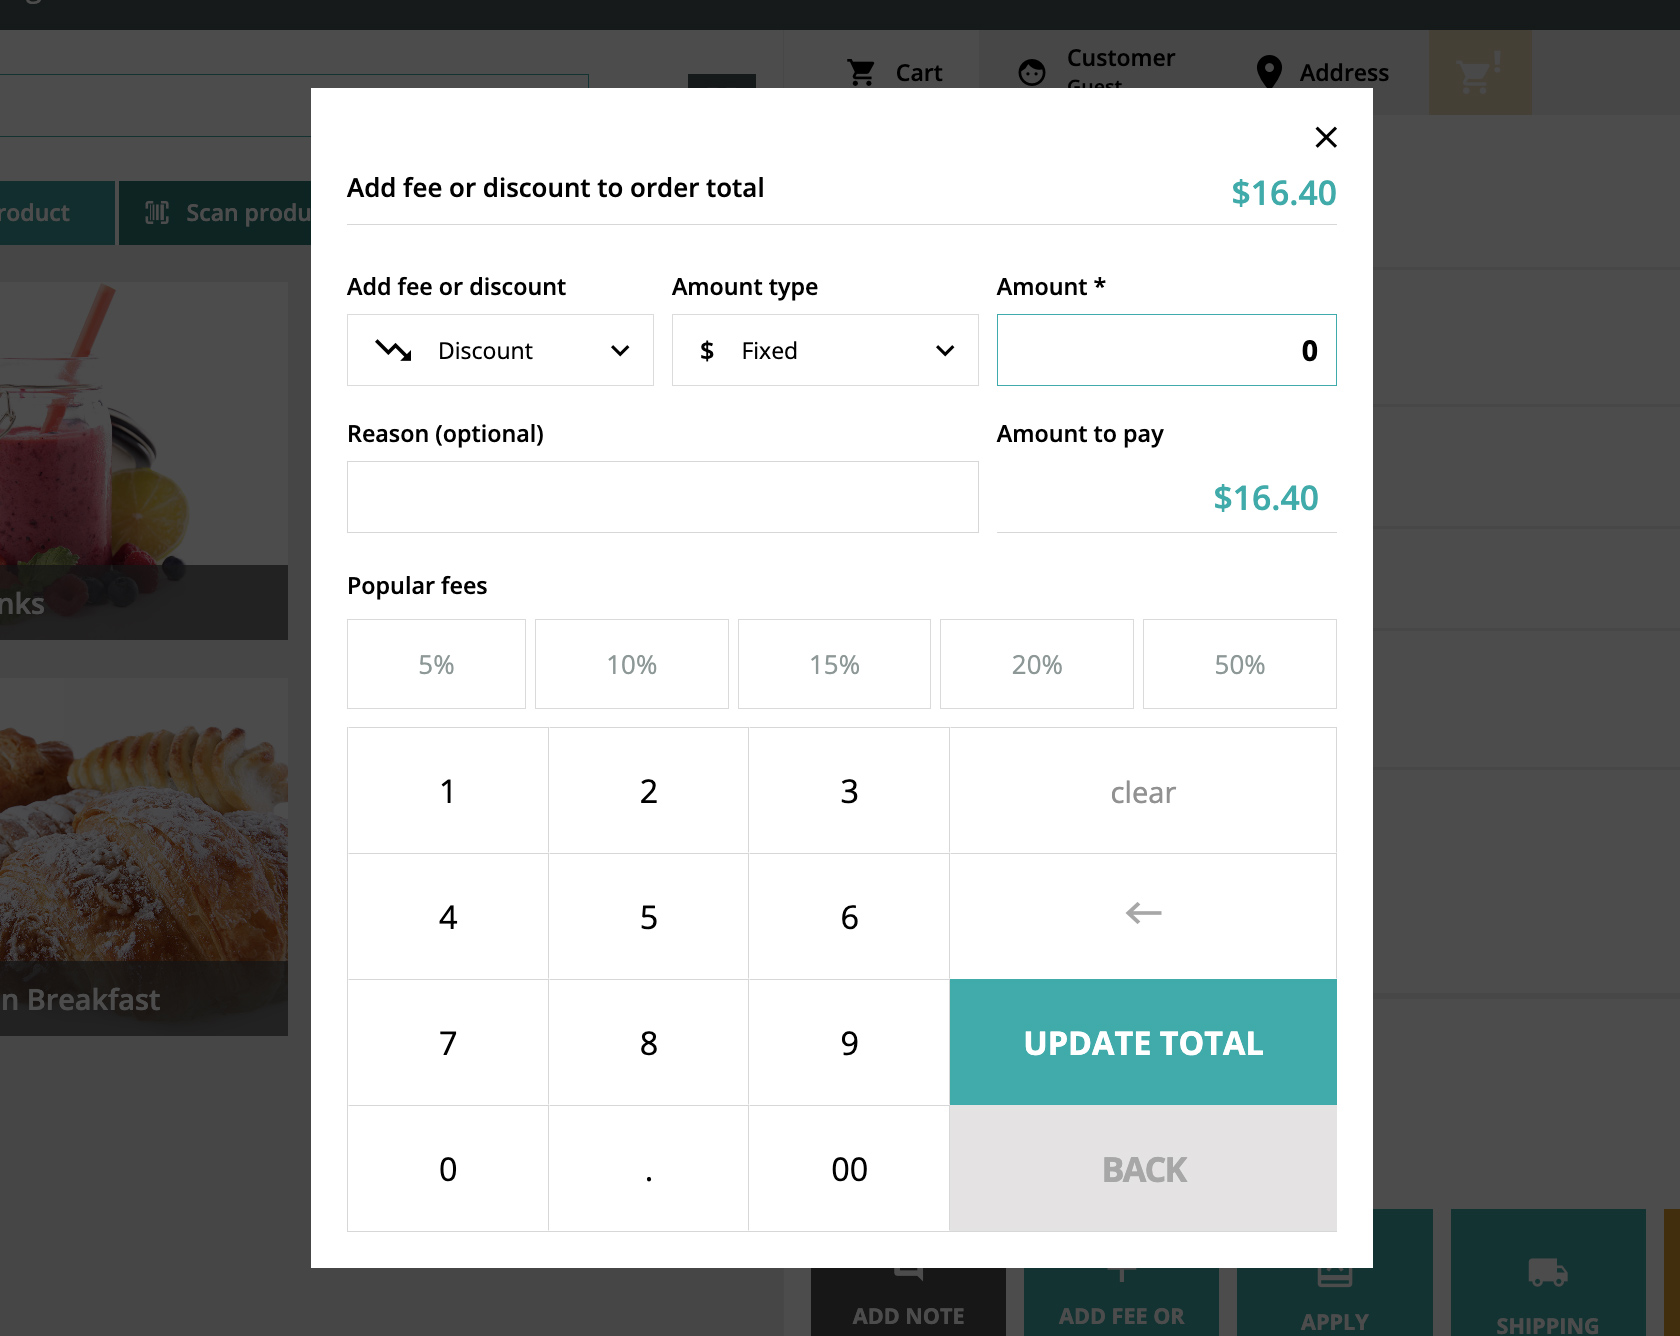Tap the clear key on keypad
Screen dimensions: 1680x1336
[1143, 791]
